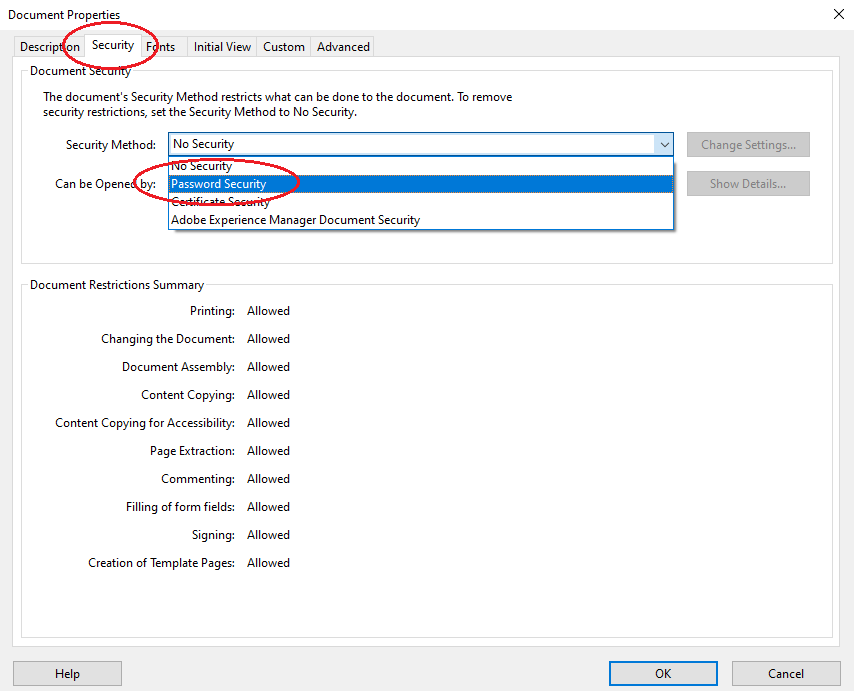Image resolution: width=854 pixels, height=691 pixels.
Task: Switch to the Description tab
Action: 48,47
